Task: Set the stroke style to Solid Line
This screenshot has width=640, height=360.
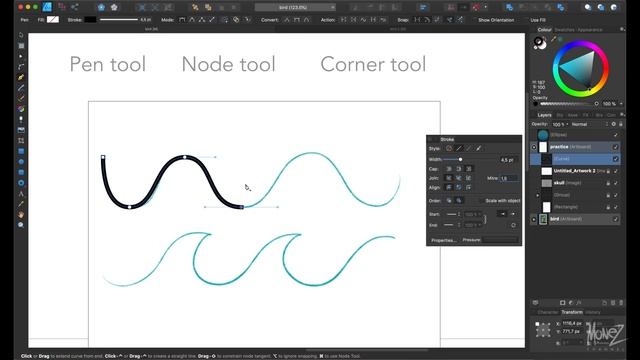Action: tap(459, 149)
